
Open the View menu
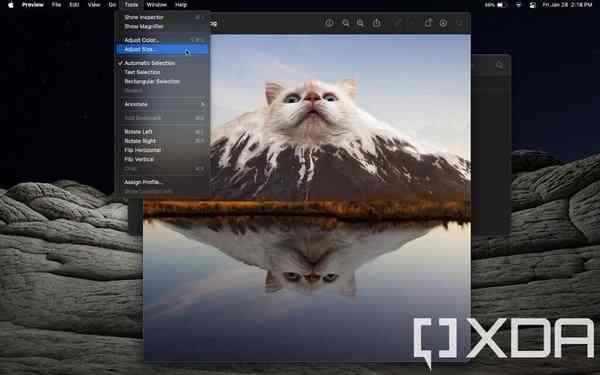(94, 5)
